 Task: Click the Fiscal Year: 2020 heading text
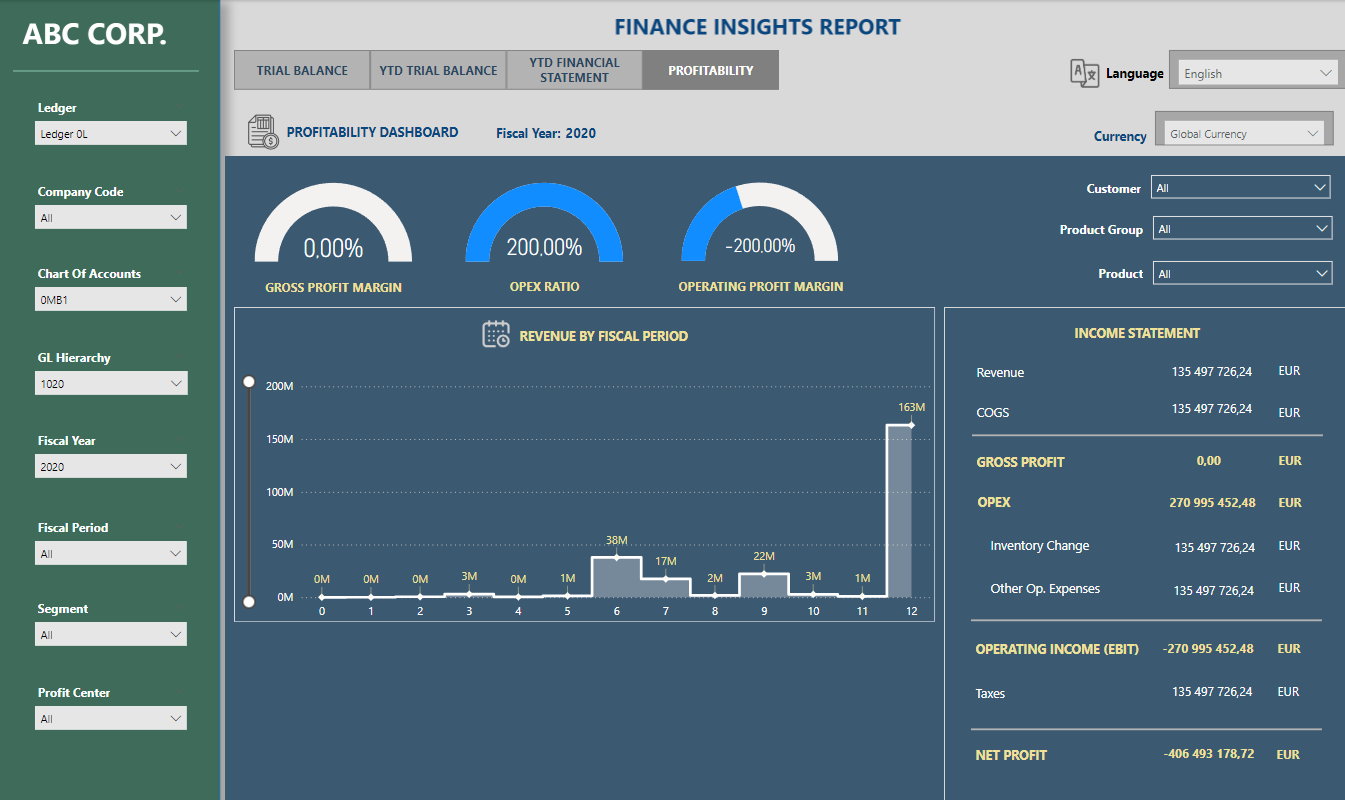click(x=546, y=133)
